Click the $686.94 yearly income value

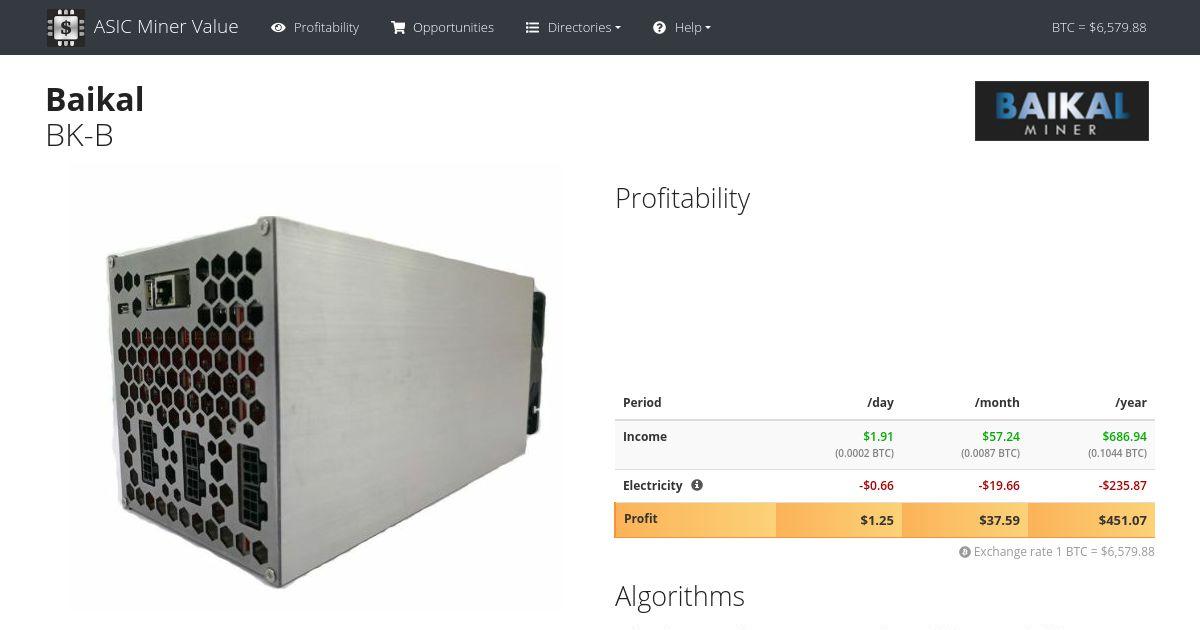tap(1125, 437)
